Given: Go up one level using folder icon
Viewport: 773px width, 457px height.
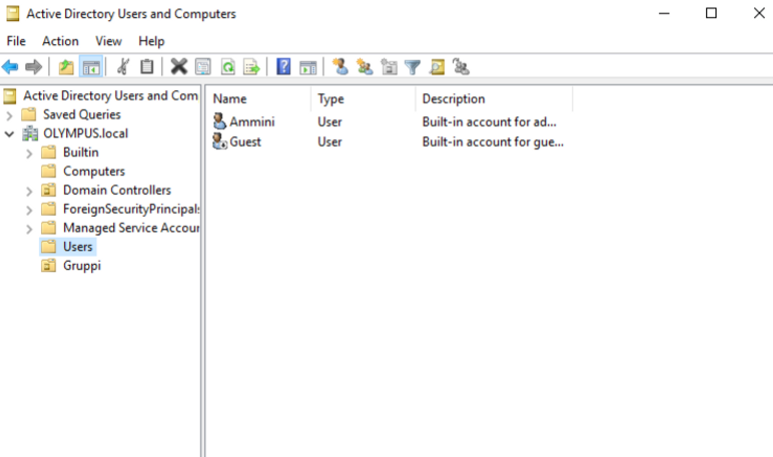Looking at the screenshot, I should 66,67.
